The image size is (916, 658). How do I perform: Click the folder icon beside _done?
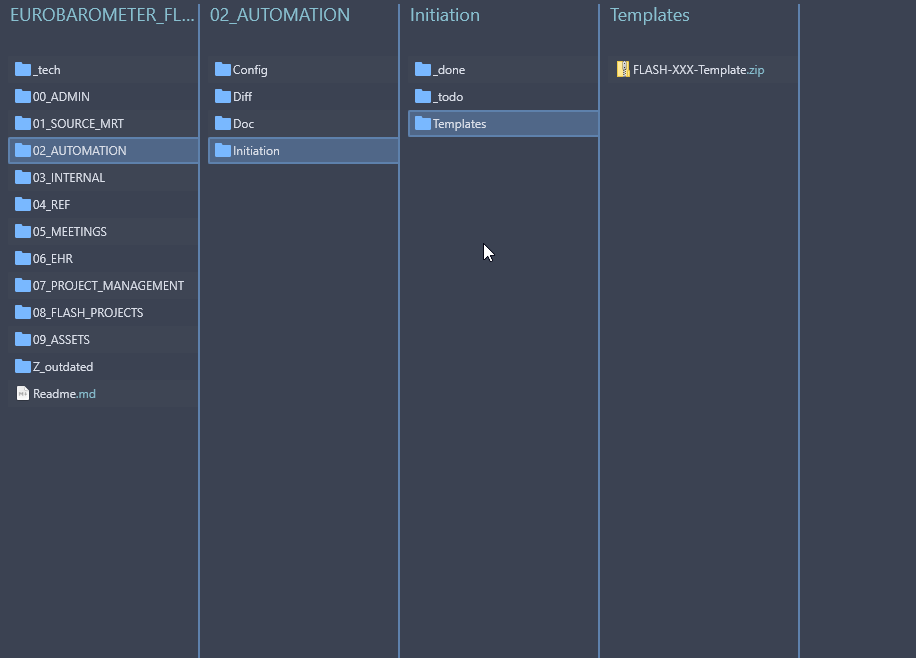point(422,70)
